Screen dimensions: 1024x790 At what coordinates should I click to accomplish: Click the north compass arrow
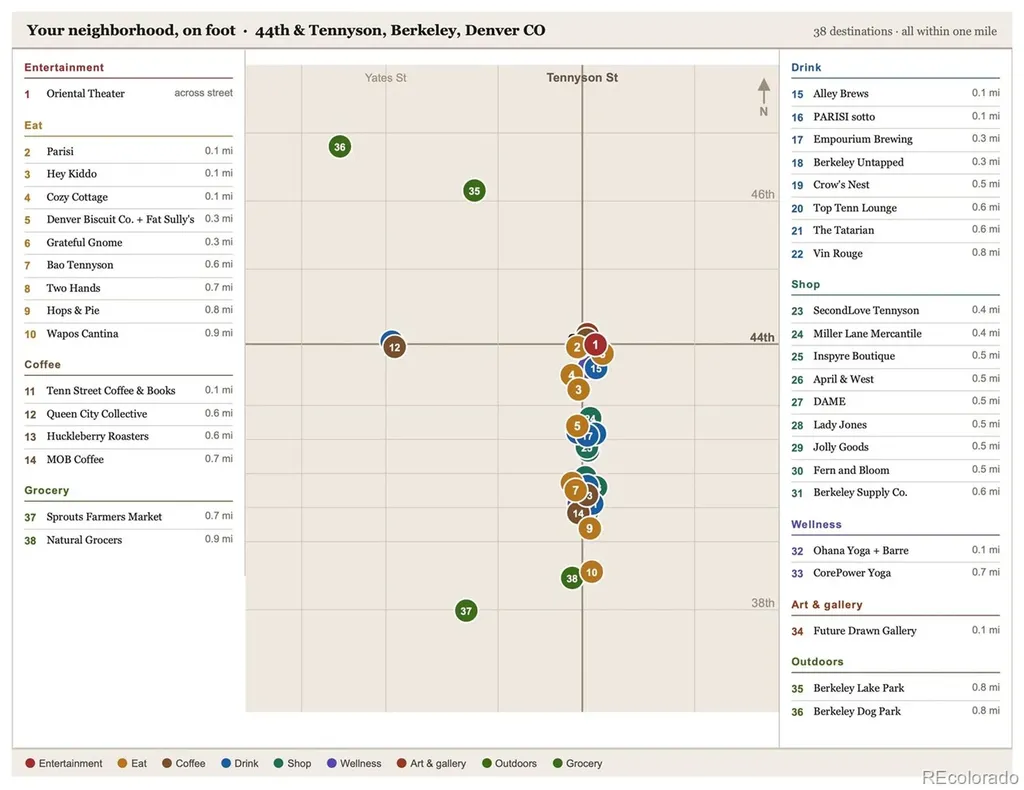[x=763, y=91]
